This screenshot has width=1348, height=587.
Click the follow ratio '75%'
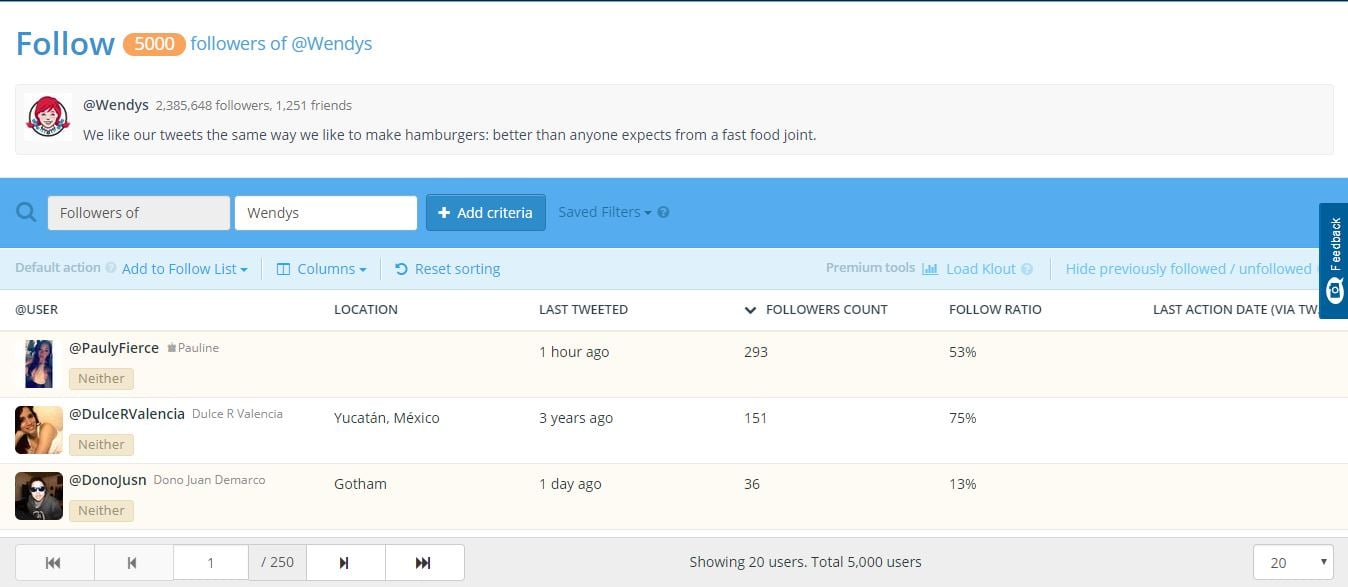[963, 418]
